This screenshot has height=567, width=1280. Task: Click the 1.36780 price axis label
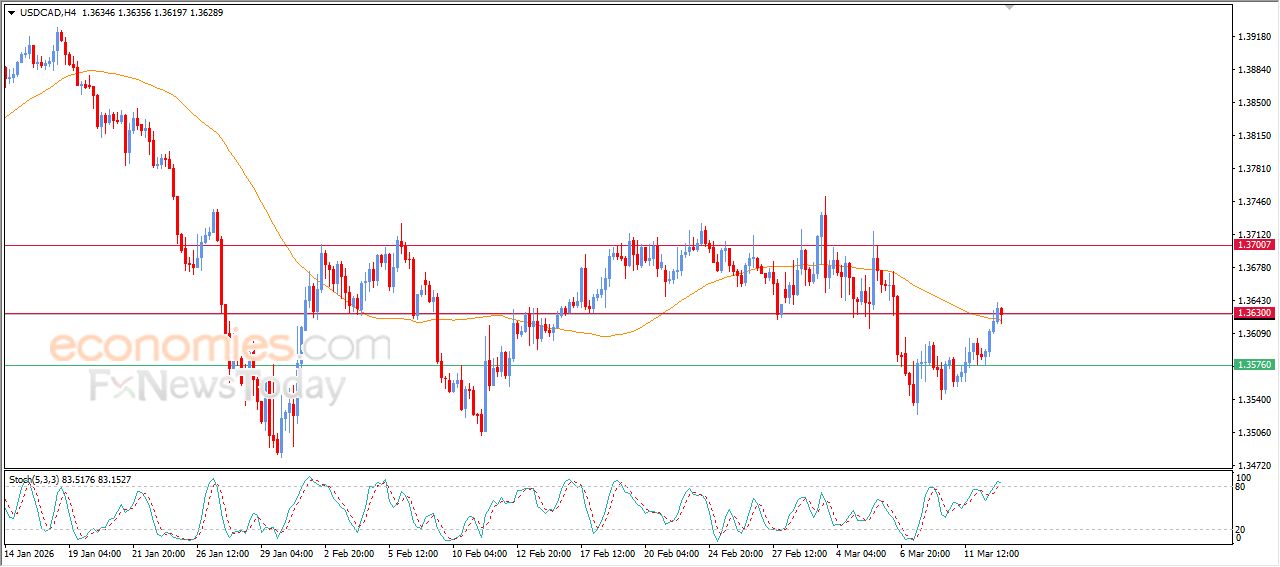[1254, 267]
